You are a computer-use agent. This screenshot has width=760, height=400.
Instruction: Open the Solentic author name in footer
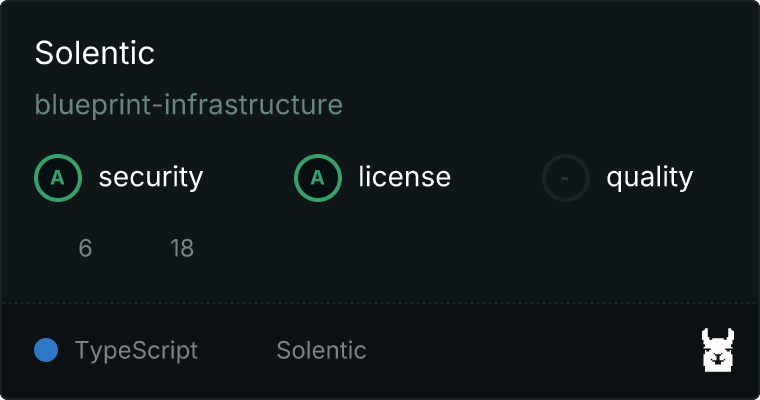tap(321, 351)
